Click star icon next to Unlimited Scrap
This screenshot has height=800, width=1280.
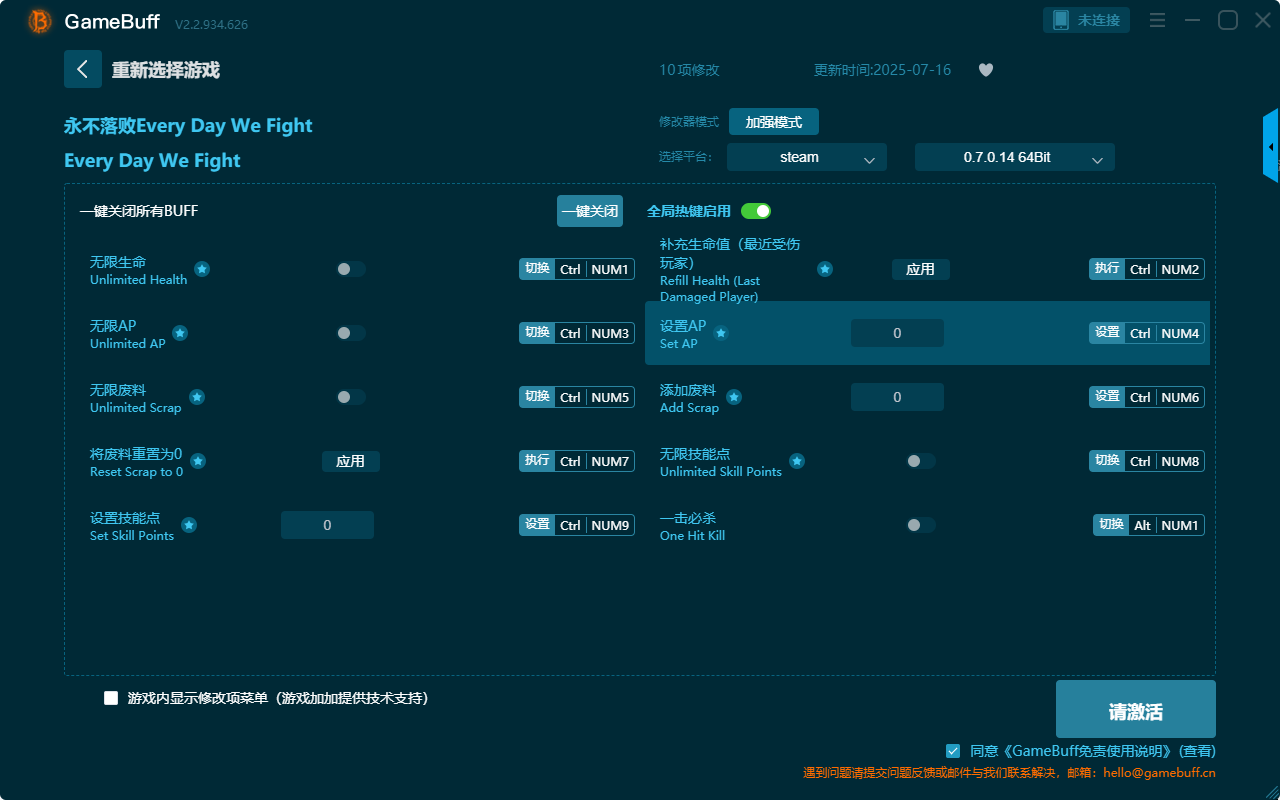[197, 397]
